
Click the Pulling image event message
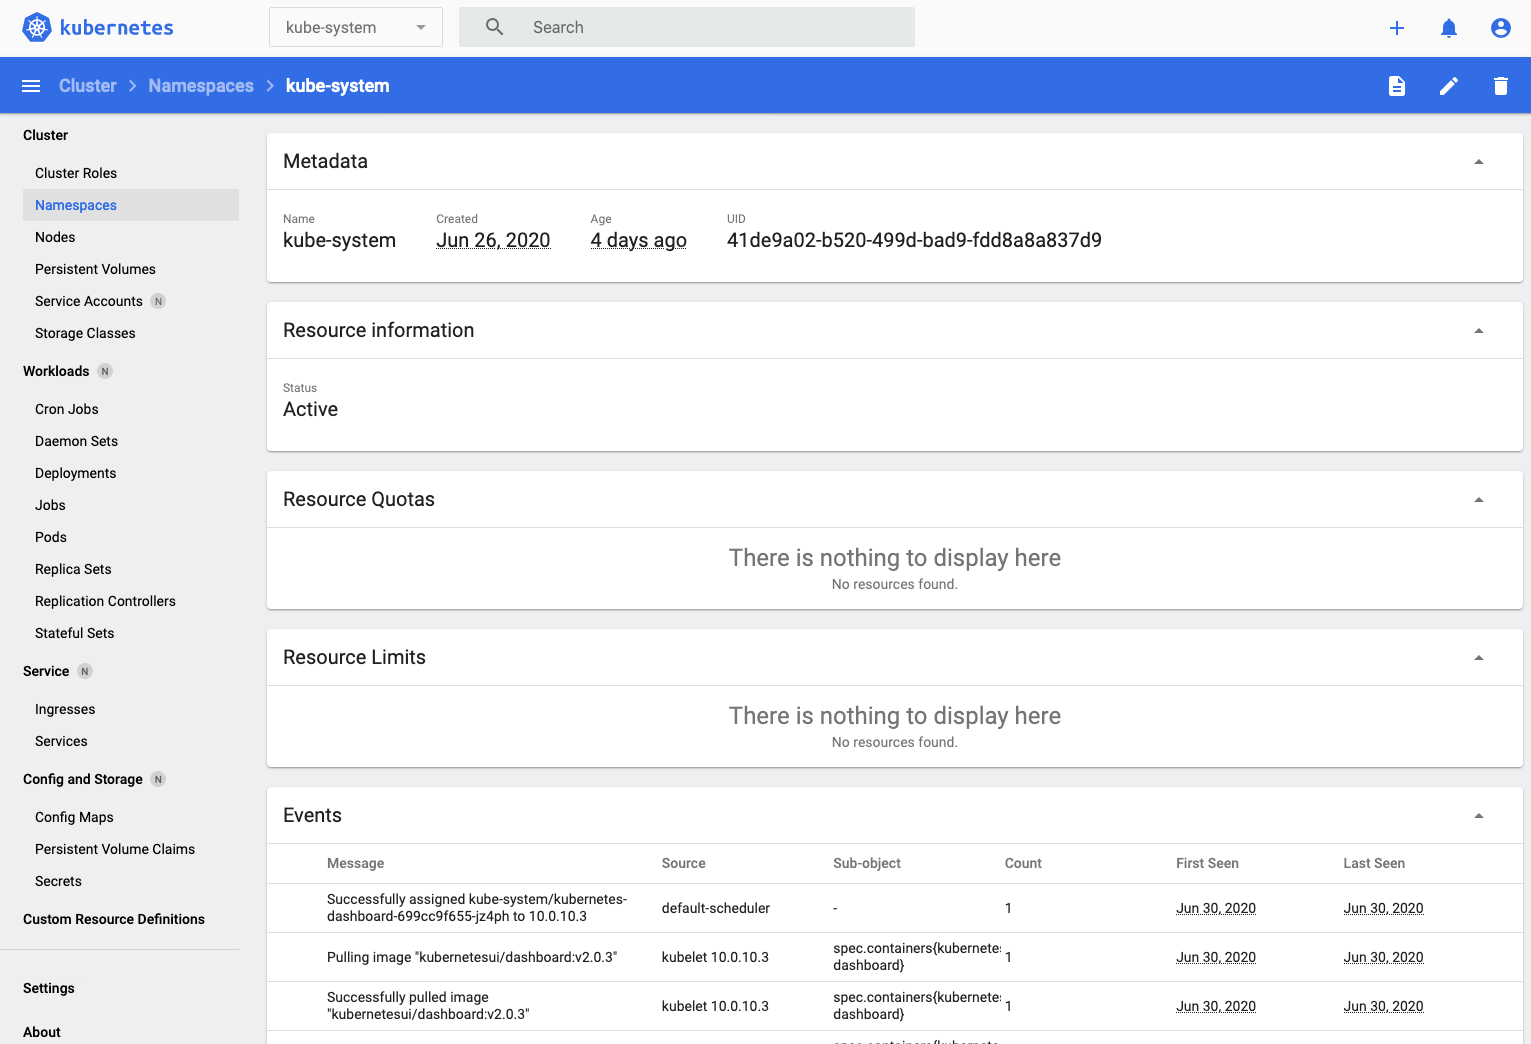tap(472, 957)
